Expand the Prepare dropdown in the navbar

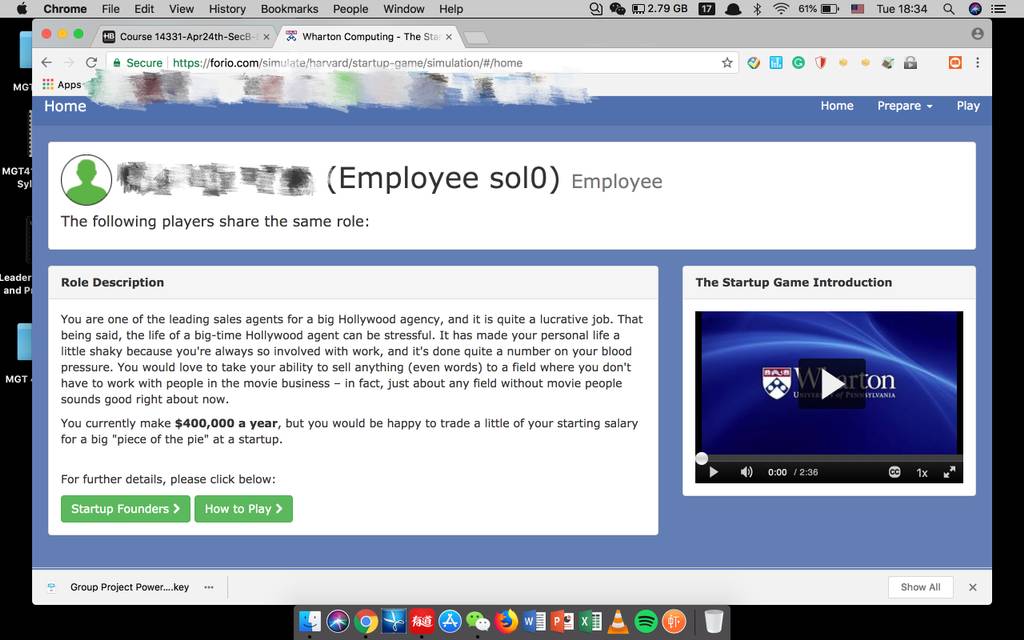tap(904, 106)
